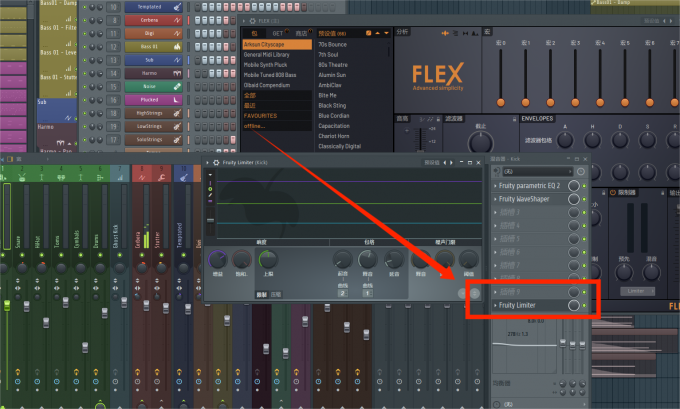Click the envelope A attack knob in FLEX
Image resolution: width=680 pixels, height=409 pixels.
tap(565, 140)
